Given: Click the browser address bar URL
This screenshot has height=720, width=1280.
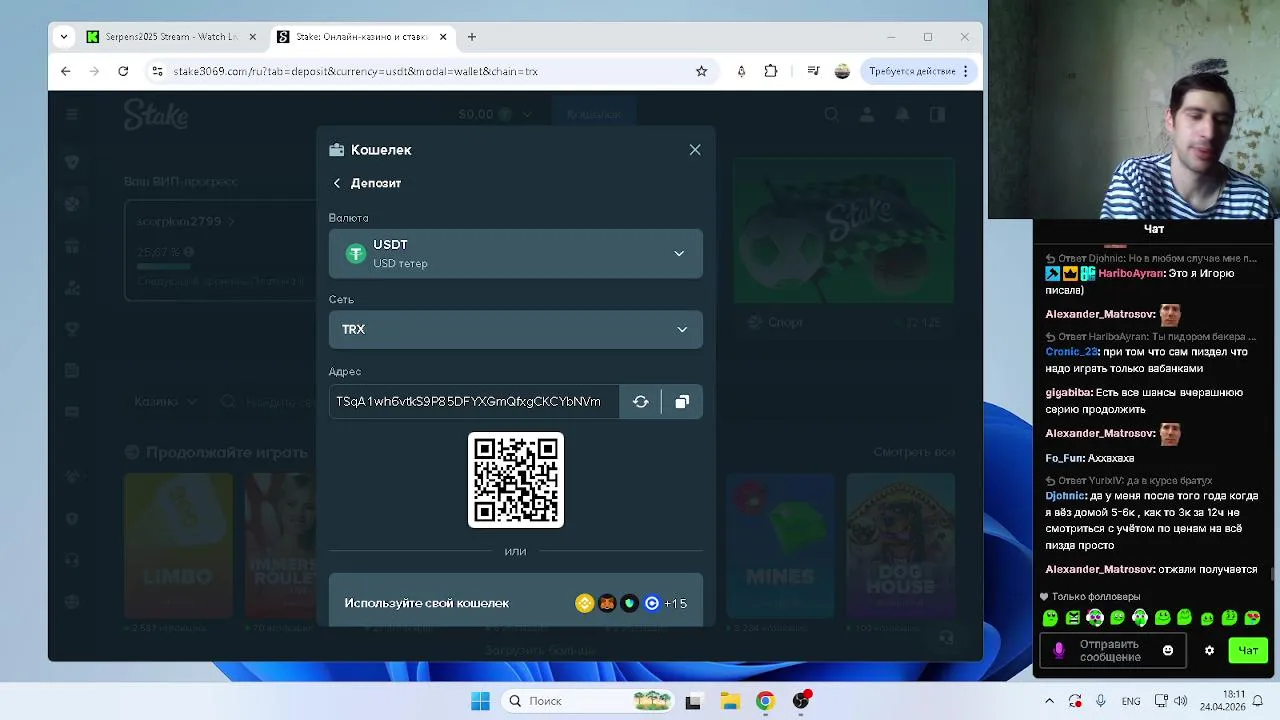Looking at the screenshot, I should (355, 71).
